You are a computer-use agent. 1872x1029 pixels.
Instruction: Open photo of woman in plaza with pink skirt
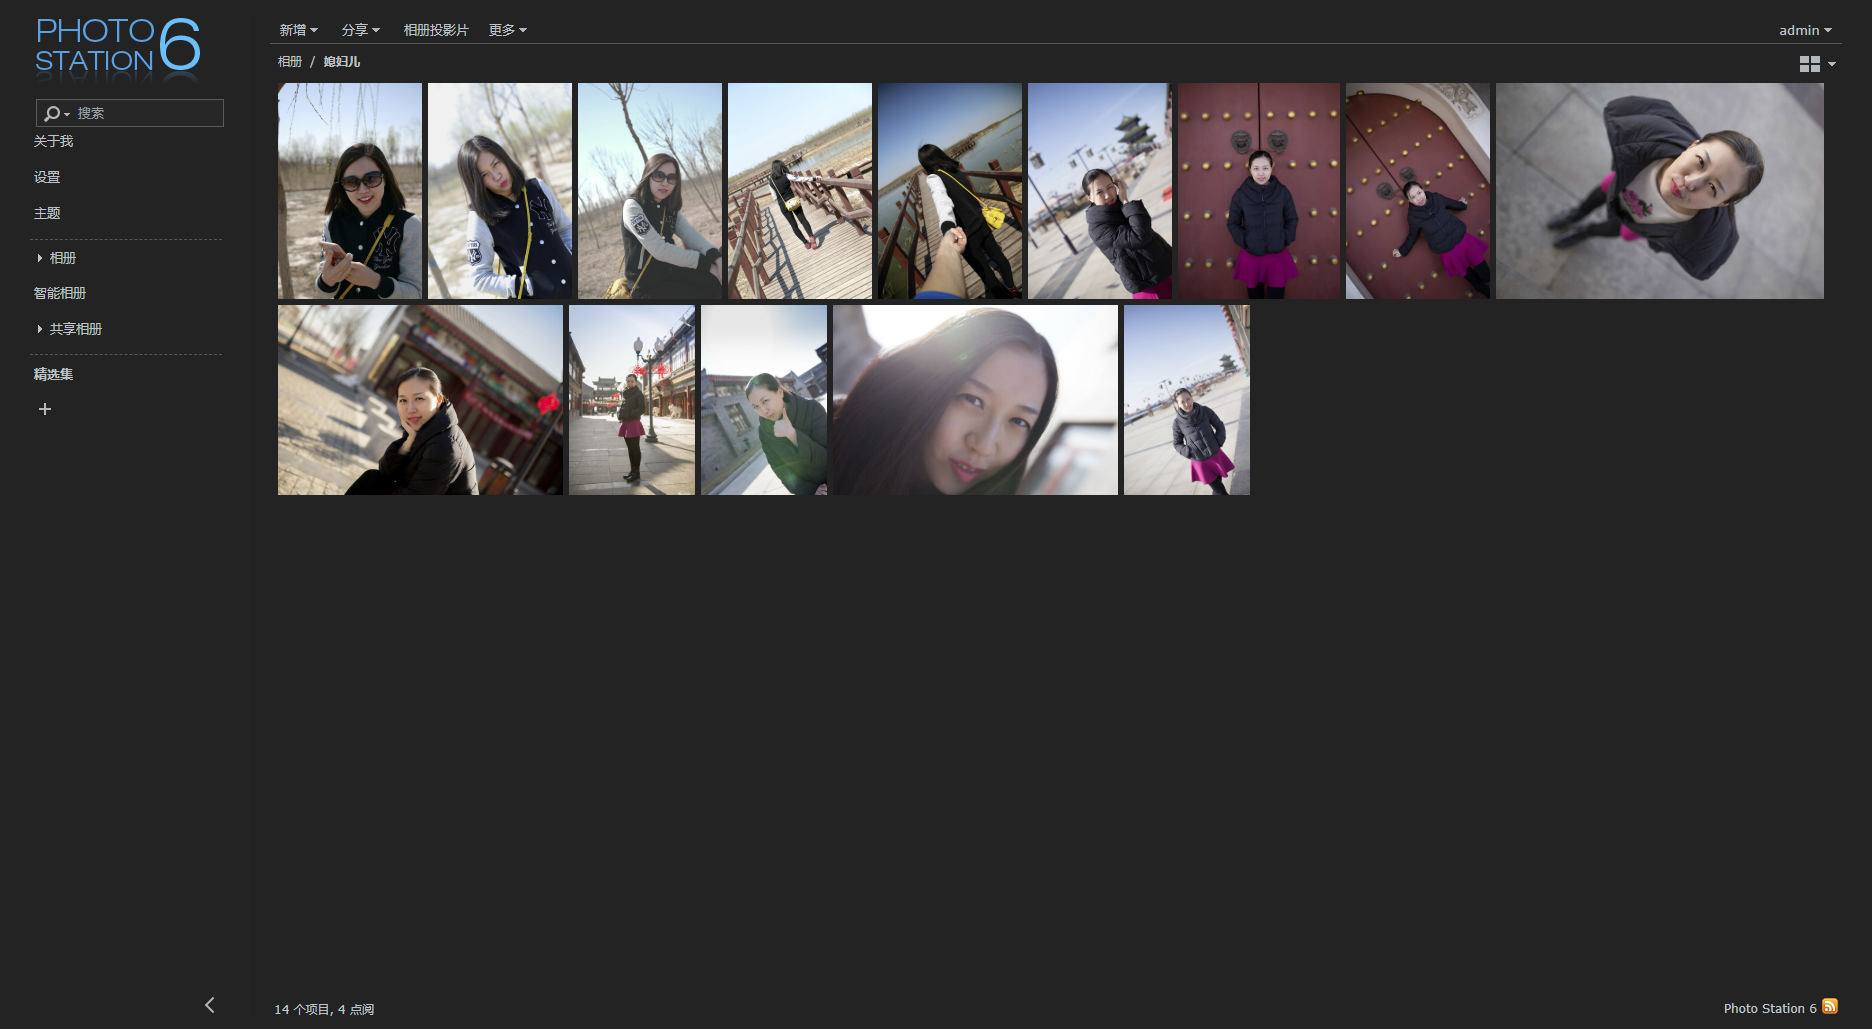(x=1187, y=400)
